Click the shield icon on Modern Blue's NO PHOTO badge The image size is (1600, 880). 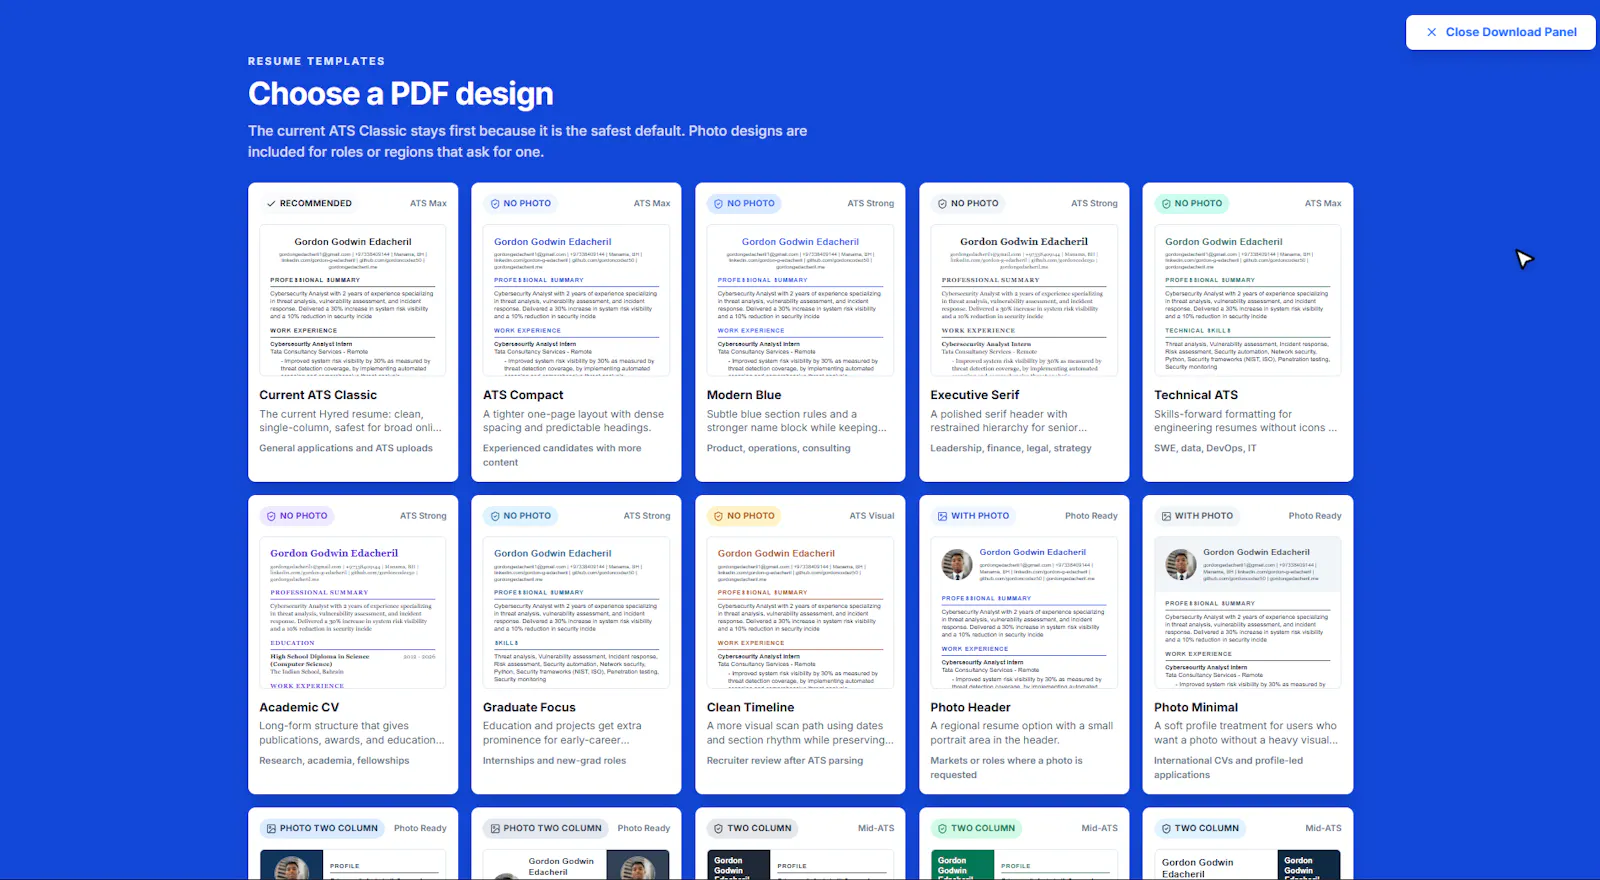click(x=718, y=204)
